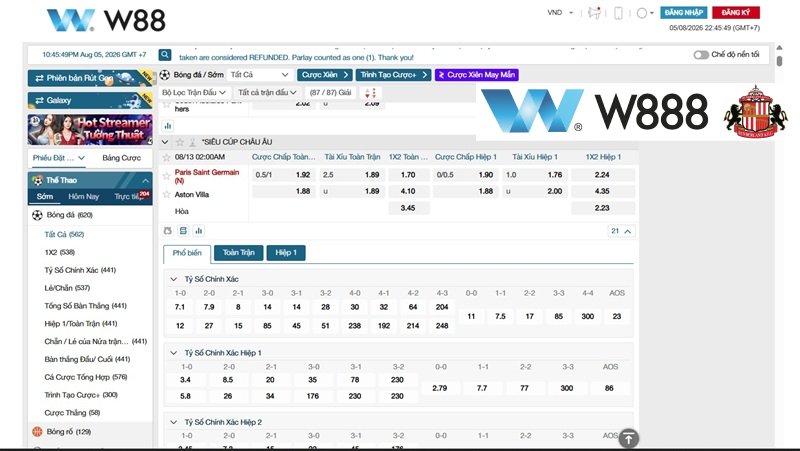Select 1X2 (538) in sidebar
Viewport: 800px width, 451px height.
[x=60, y=253]
